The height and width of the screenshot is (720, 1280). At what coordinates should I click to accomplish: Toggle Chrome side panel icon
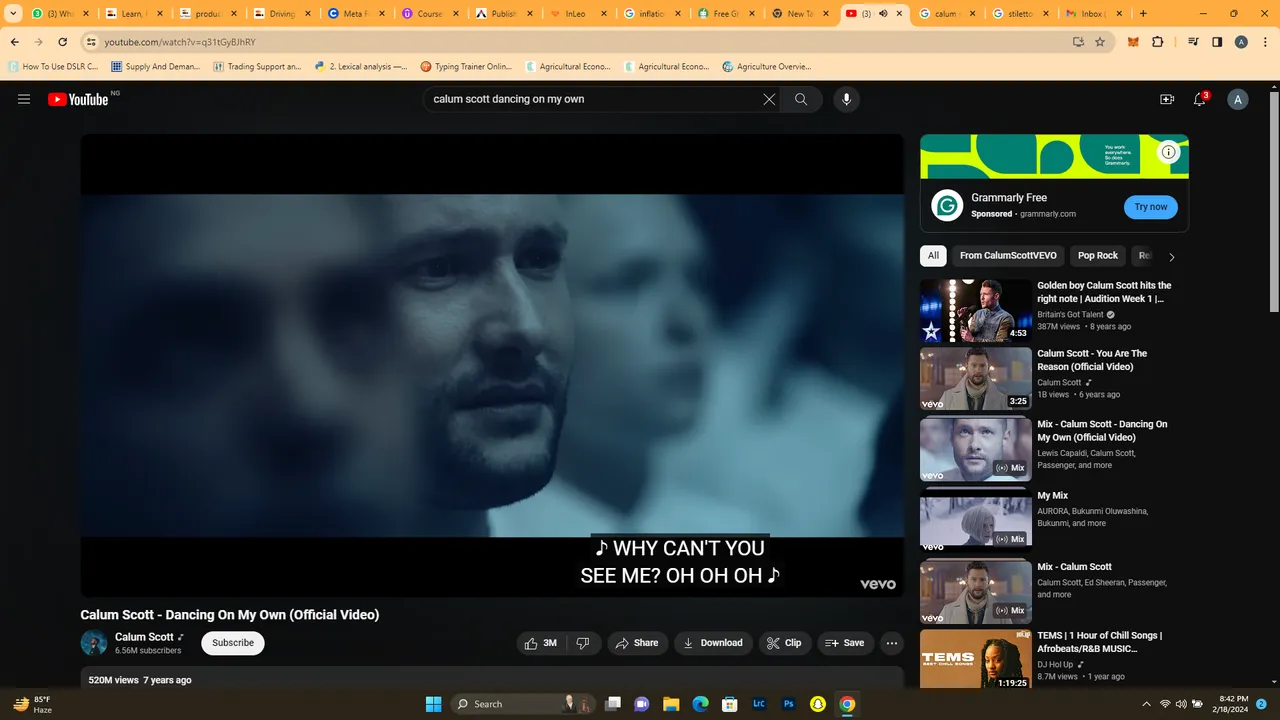[x=1217, y=42]
